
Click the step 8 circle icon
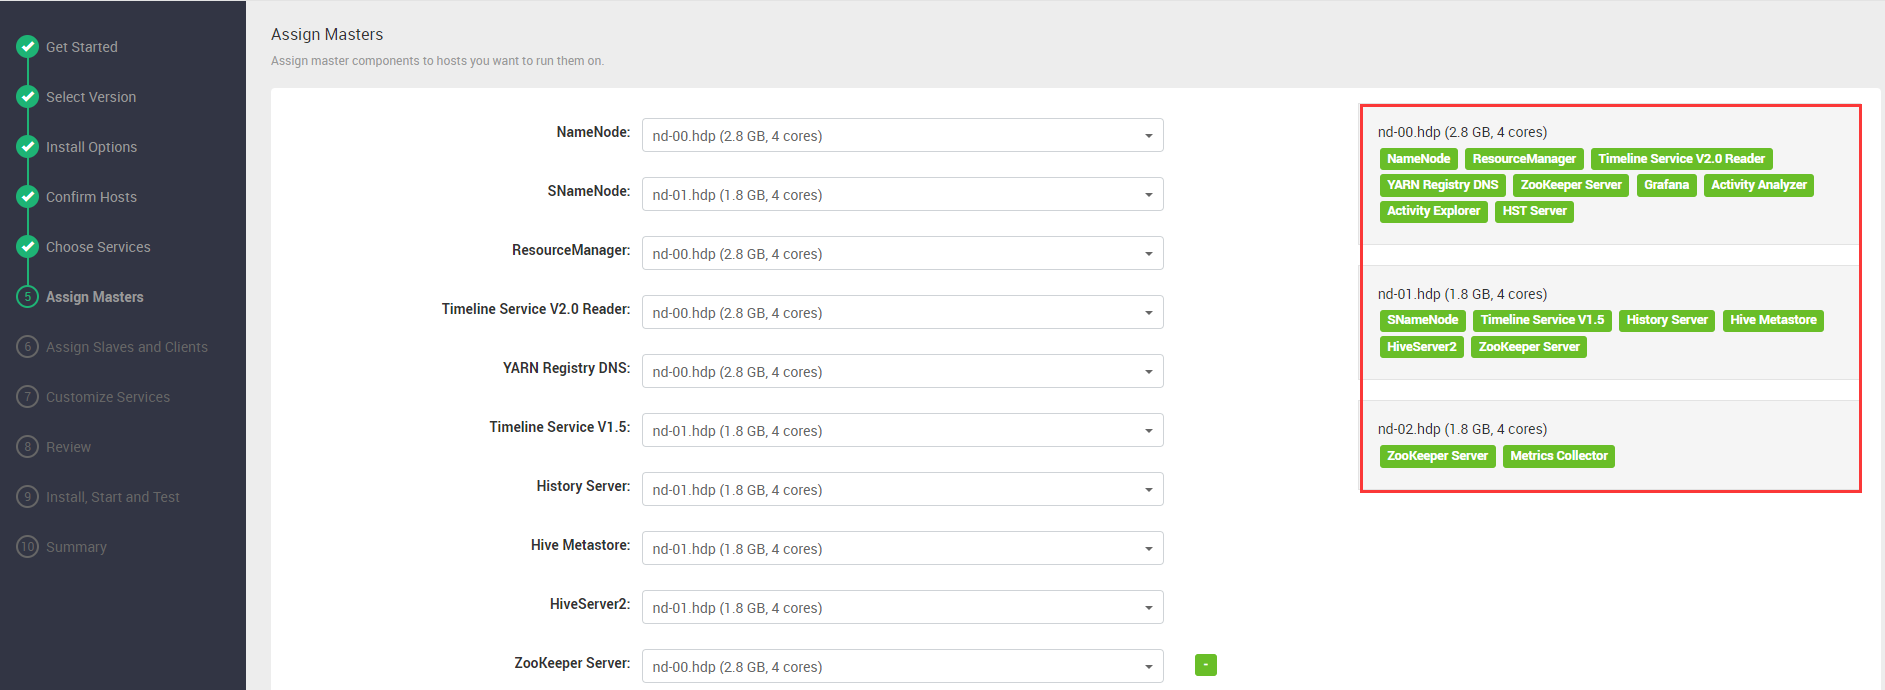click(x=28, y=446)
